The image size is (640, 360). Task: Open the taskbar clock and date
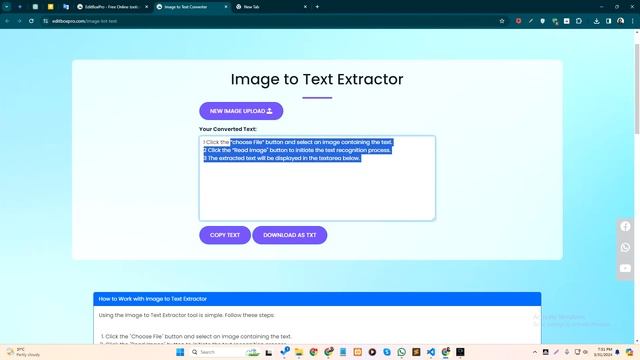point(604,352)
